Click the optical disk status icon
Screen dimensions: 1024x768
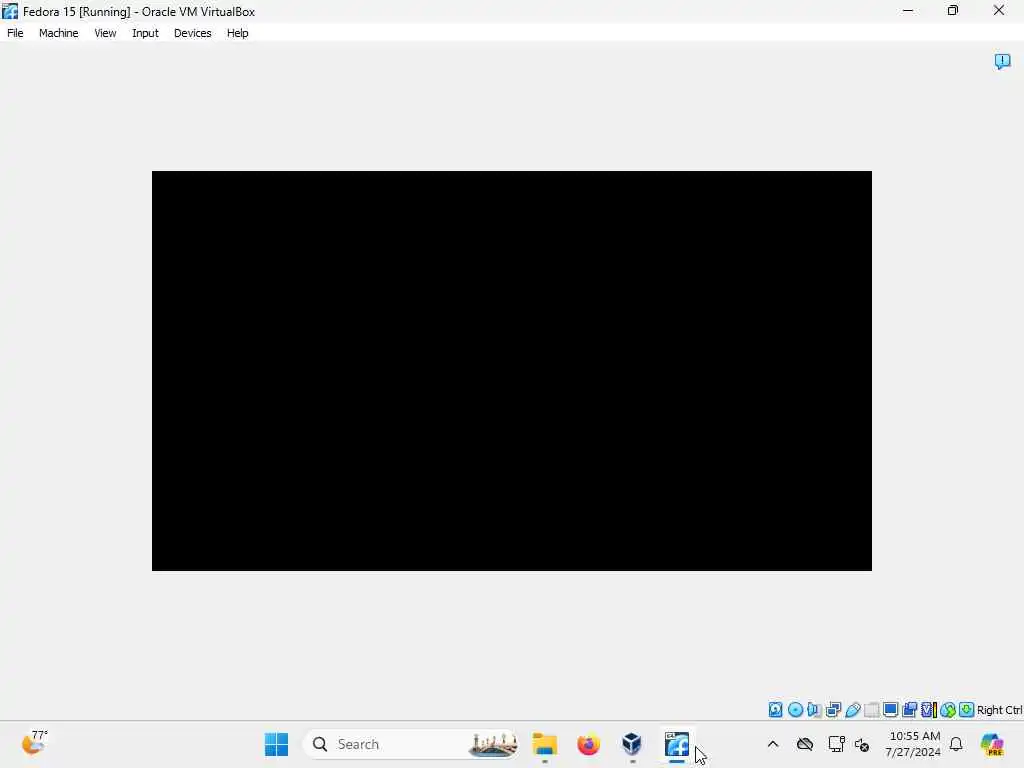tap(795, 709)
